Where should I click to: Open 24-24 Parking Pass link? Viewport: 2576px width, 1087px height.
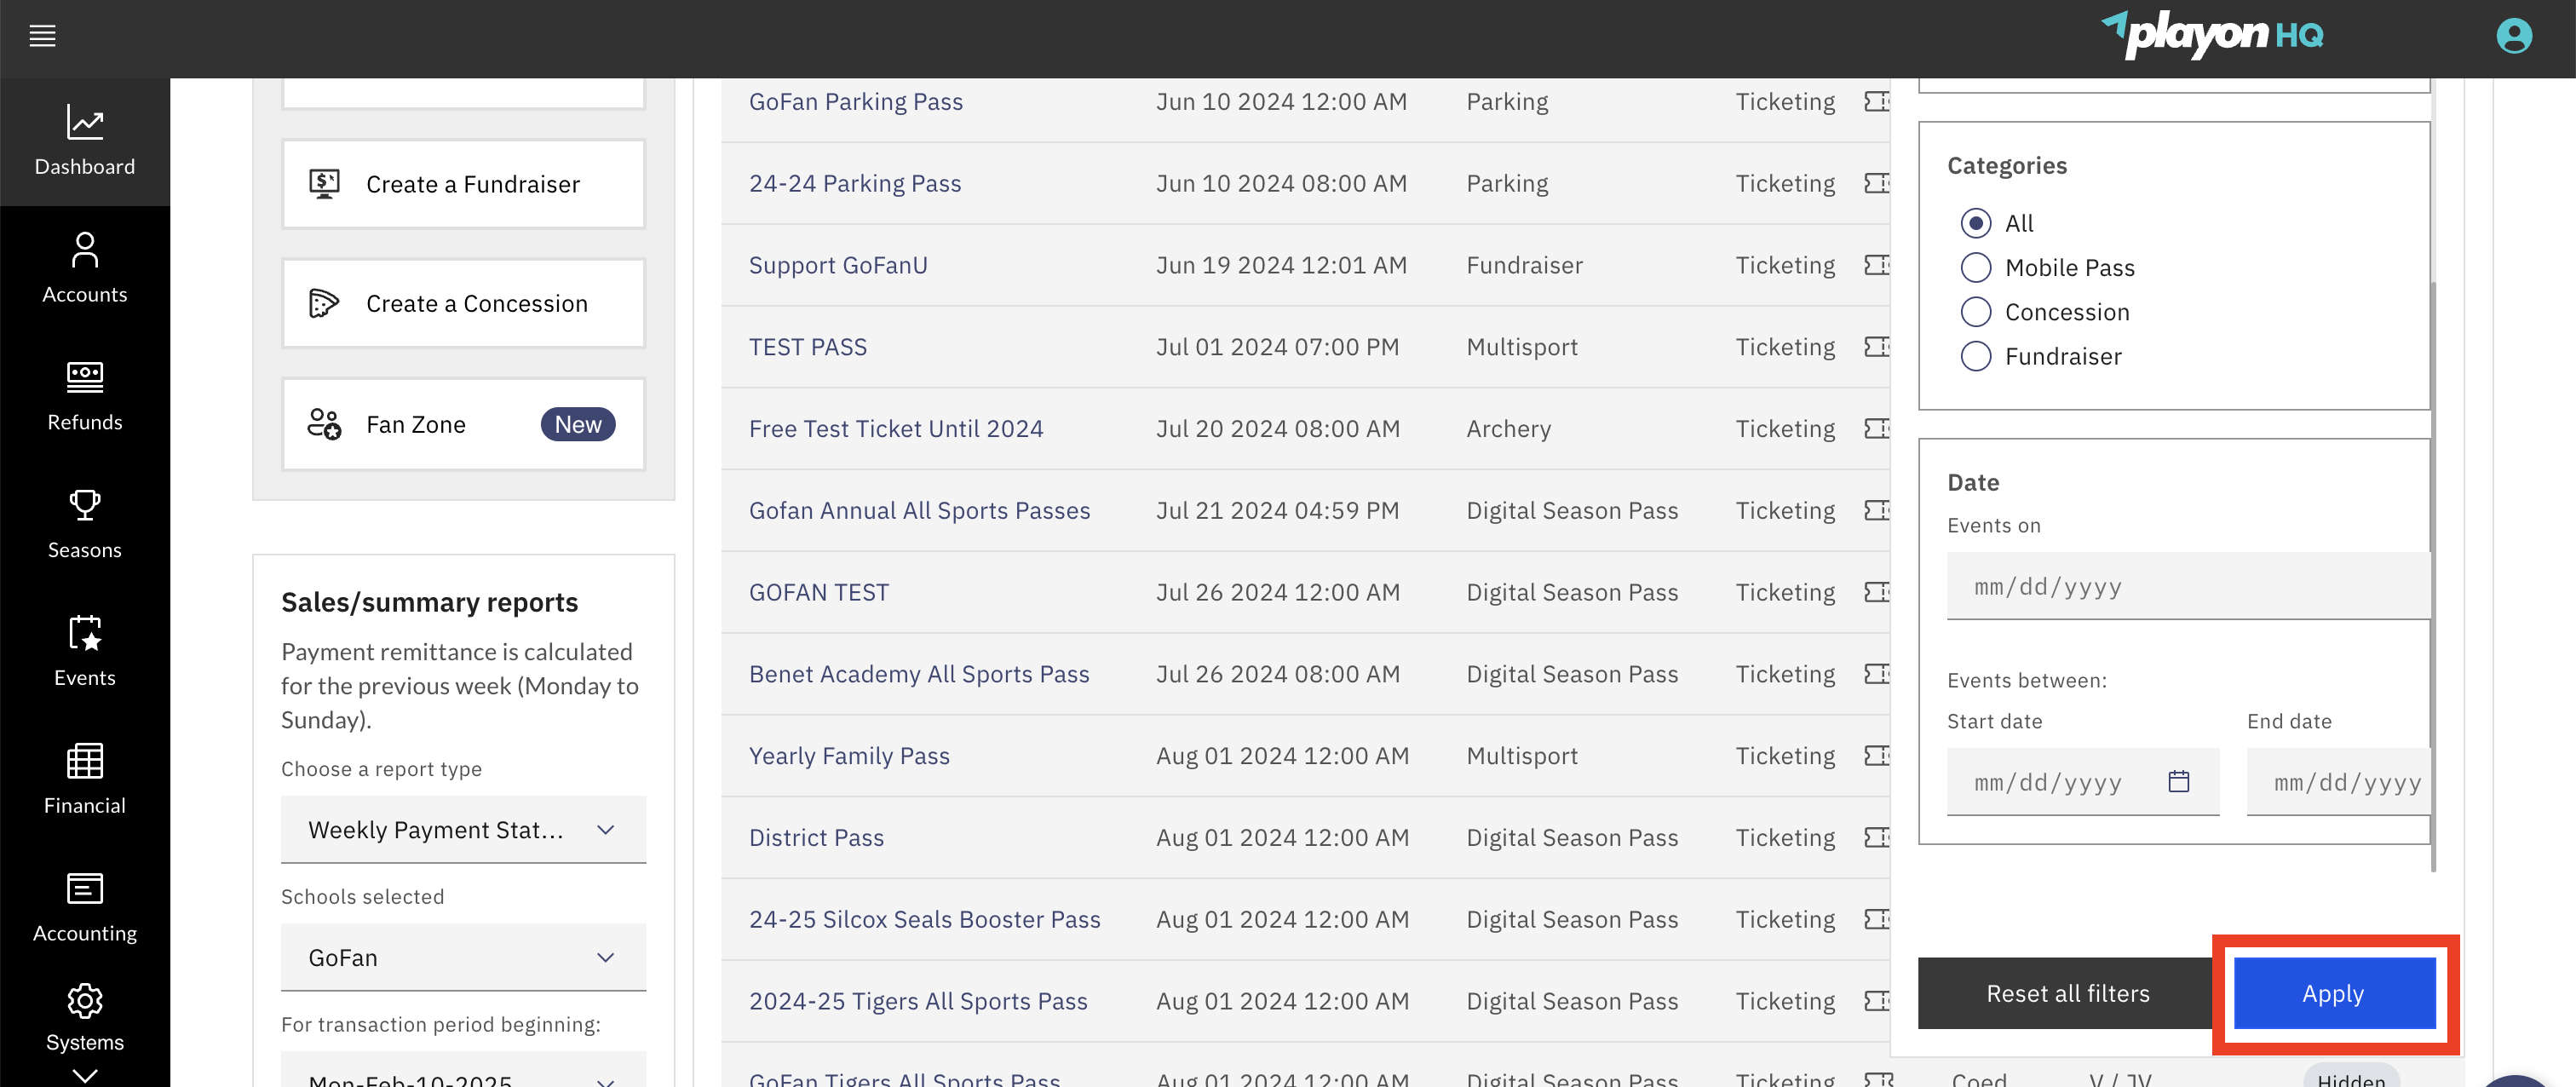click(x=855, y=184)
